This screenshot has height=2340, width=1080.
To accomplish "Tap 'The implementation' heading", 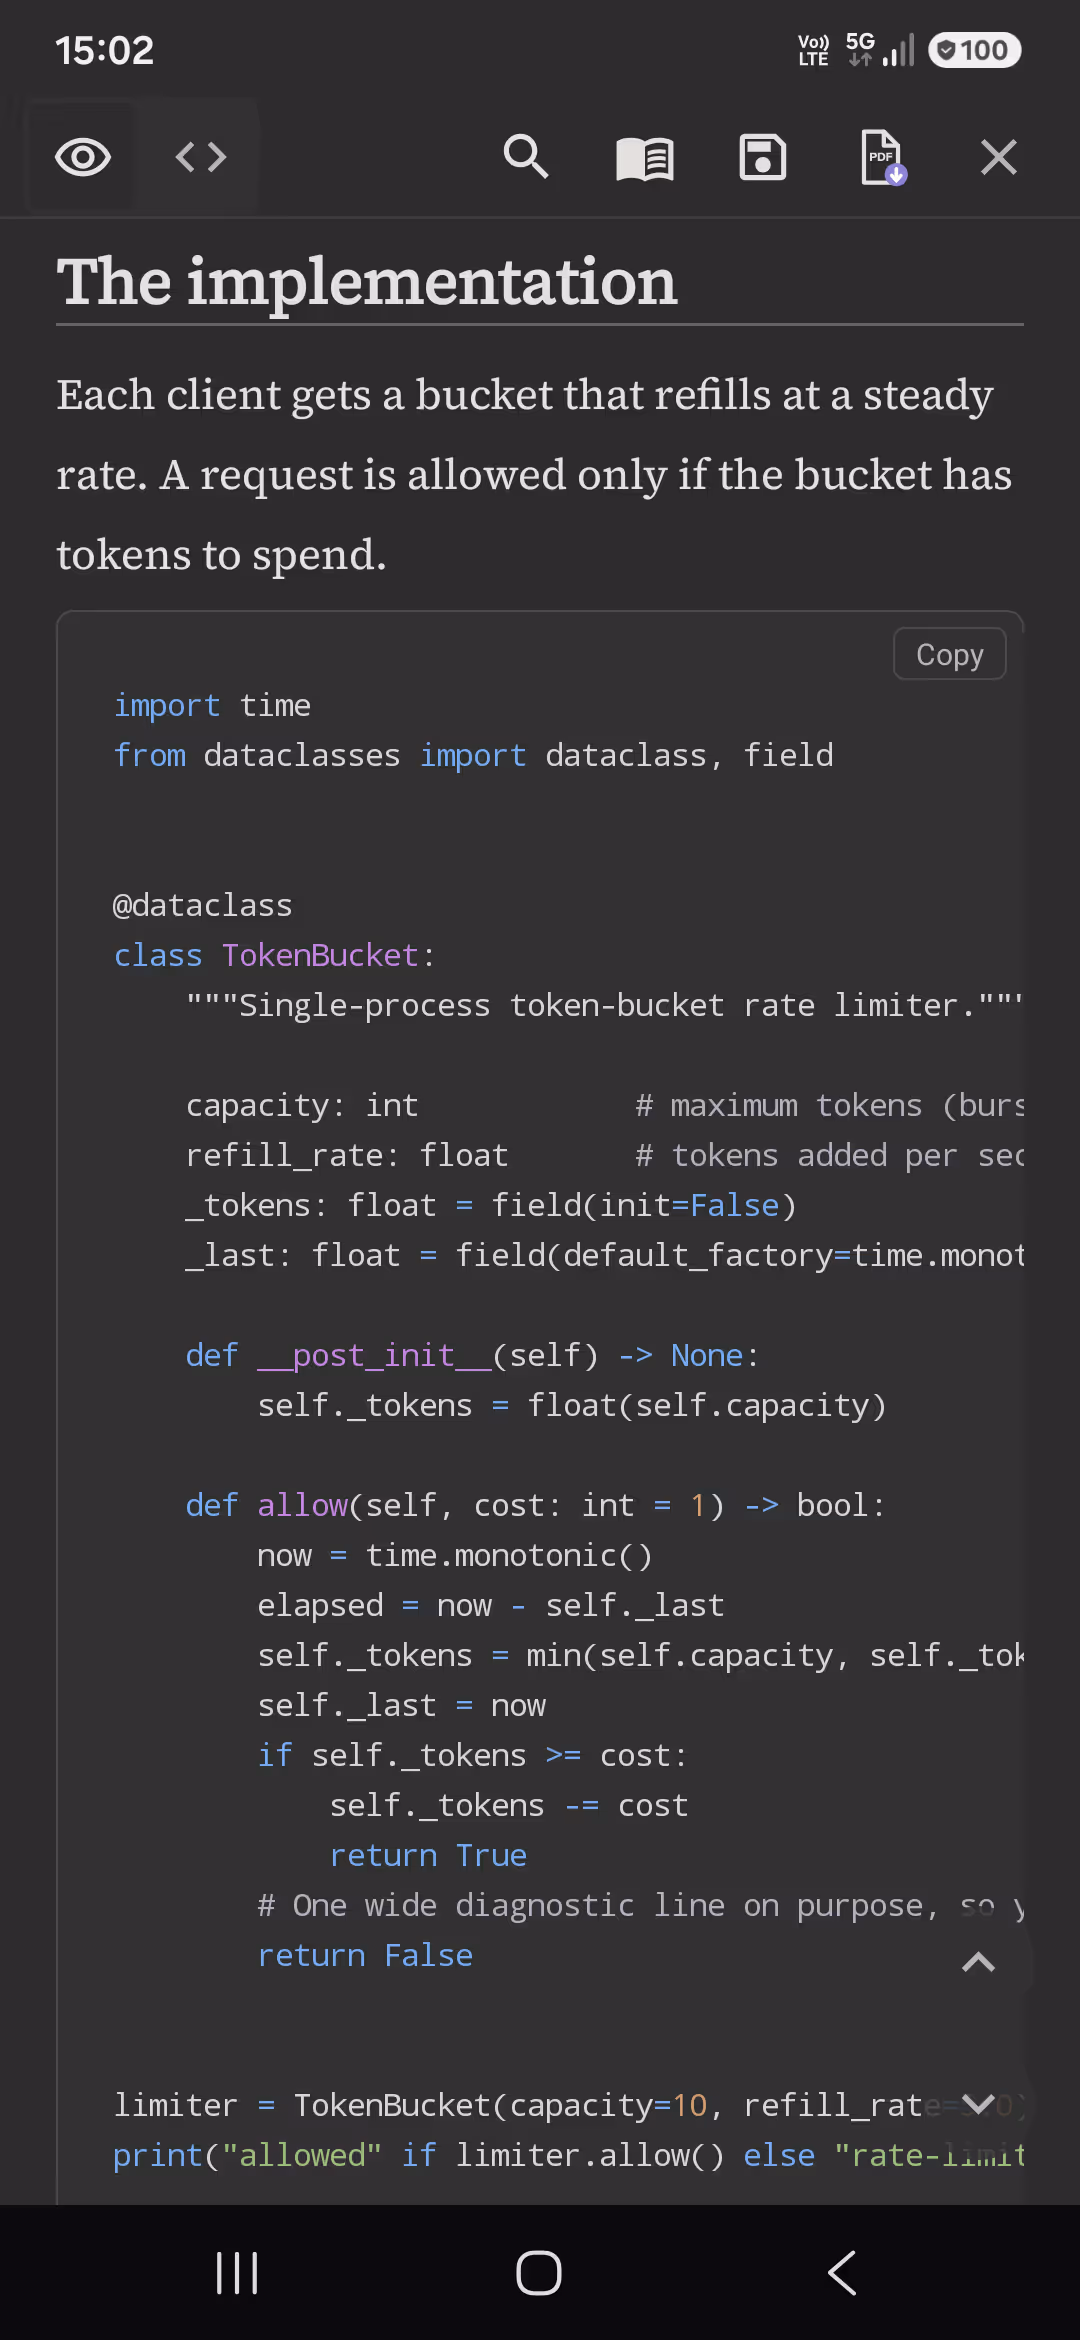I will point(367,281).
